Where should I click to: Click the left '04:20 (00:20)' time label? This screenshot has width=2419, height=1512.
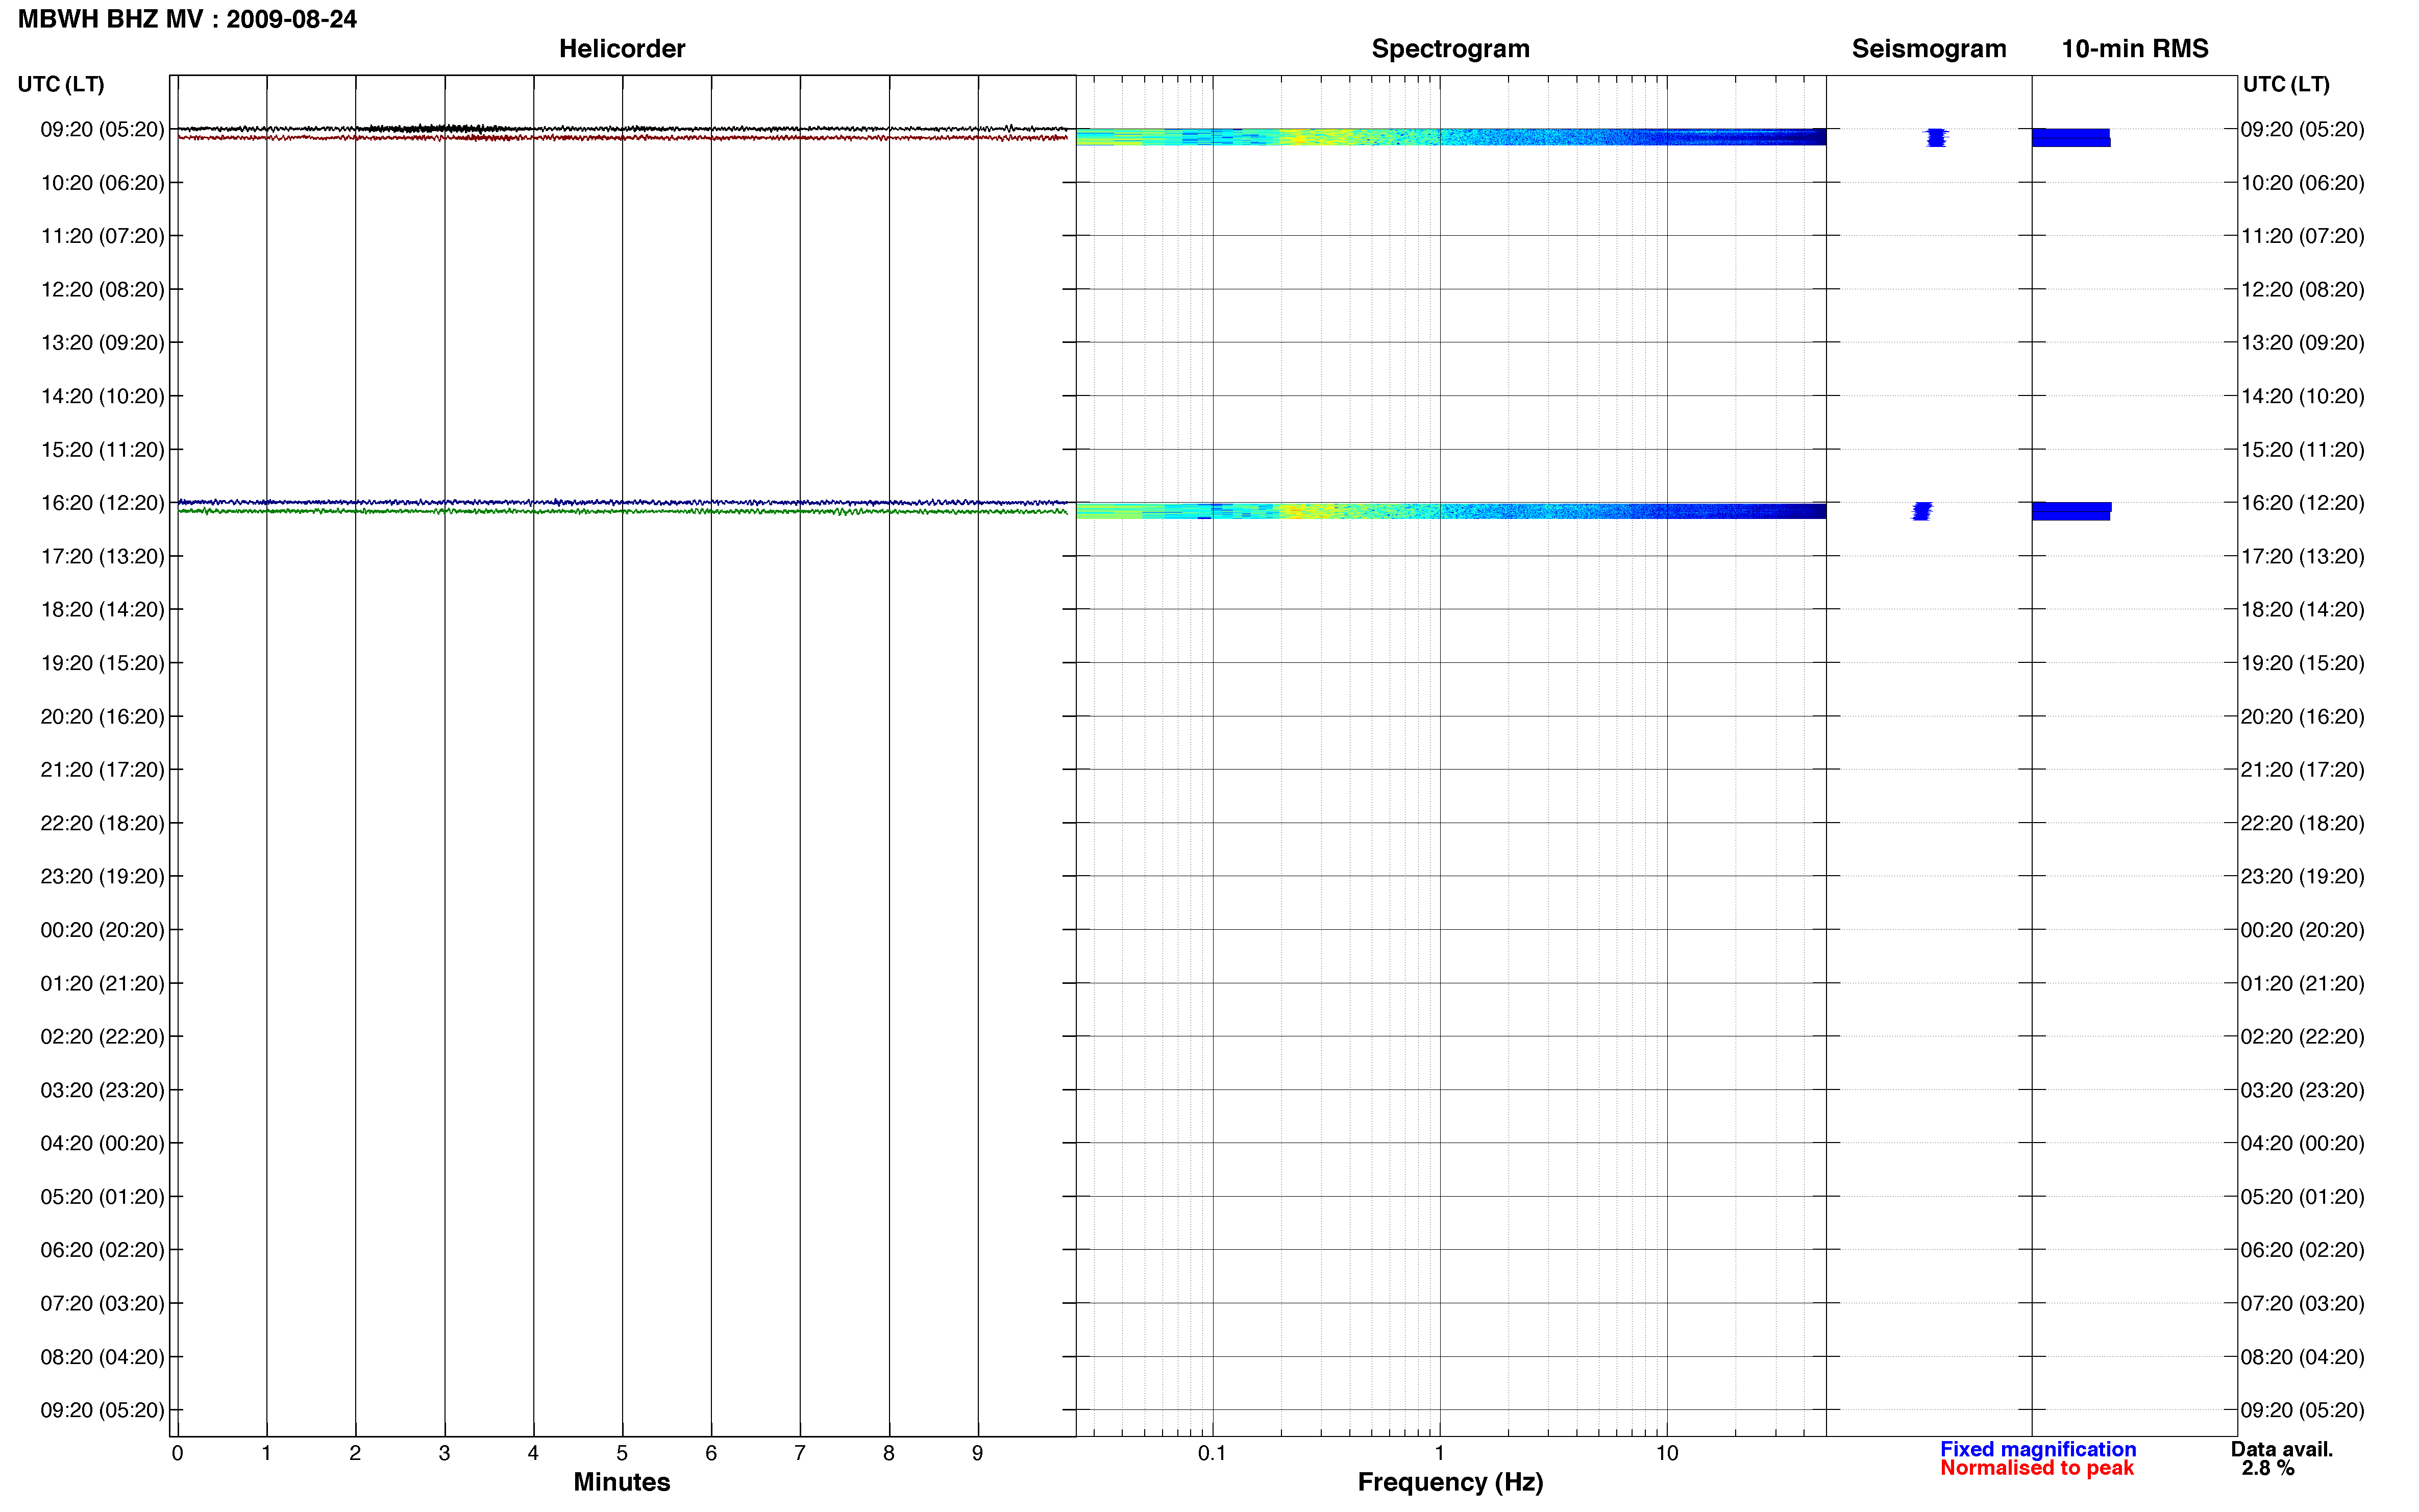coord(102,1143)
